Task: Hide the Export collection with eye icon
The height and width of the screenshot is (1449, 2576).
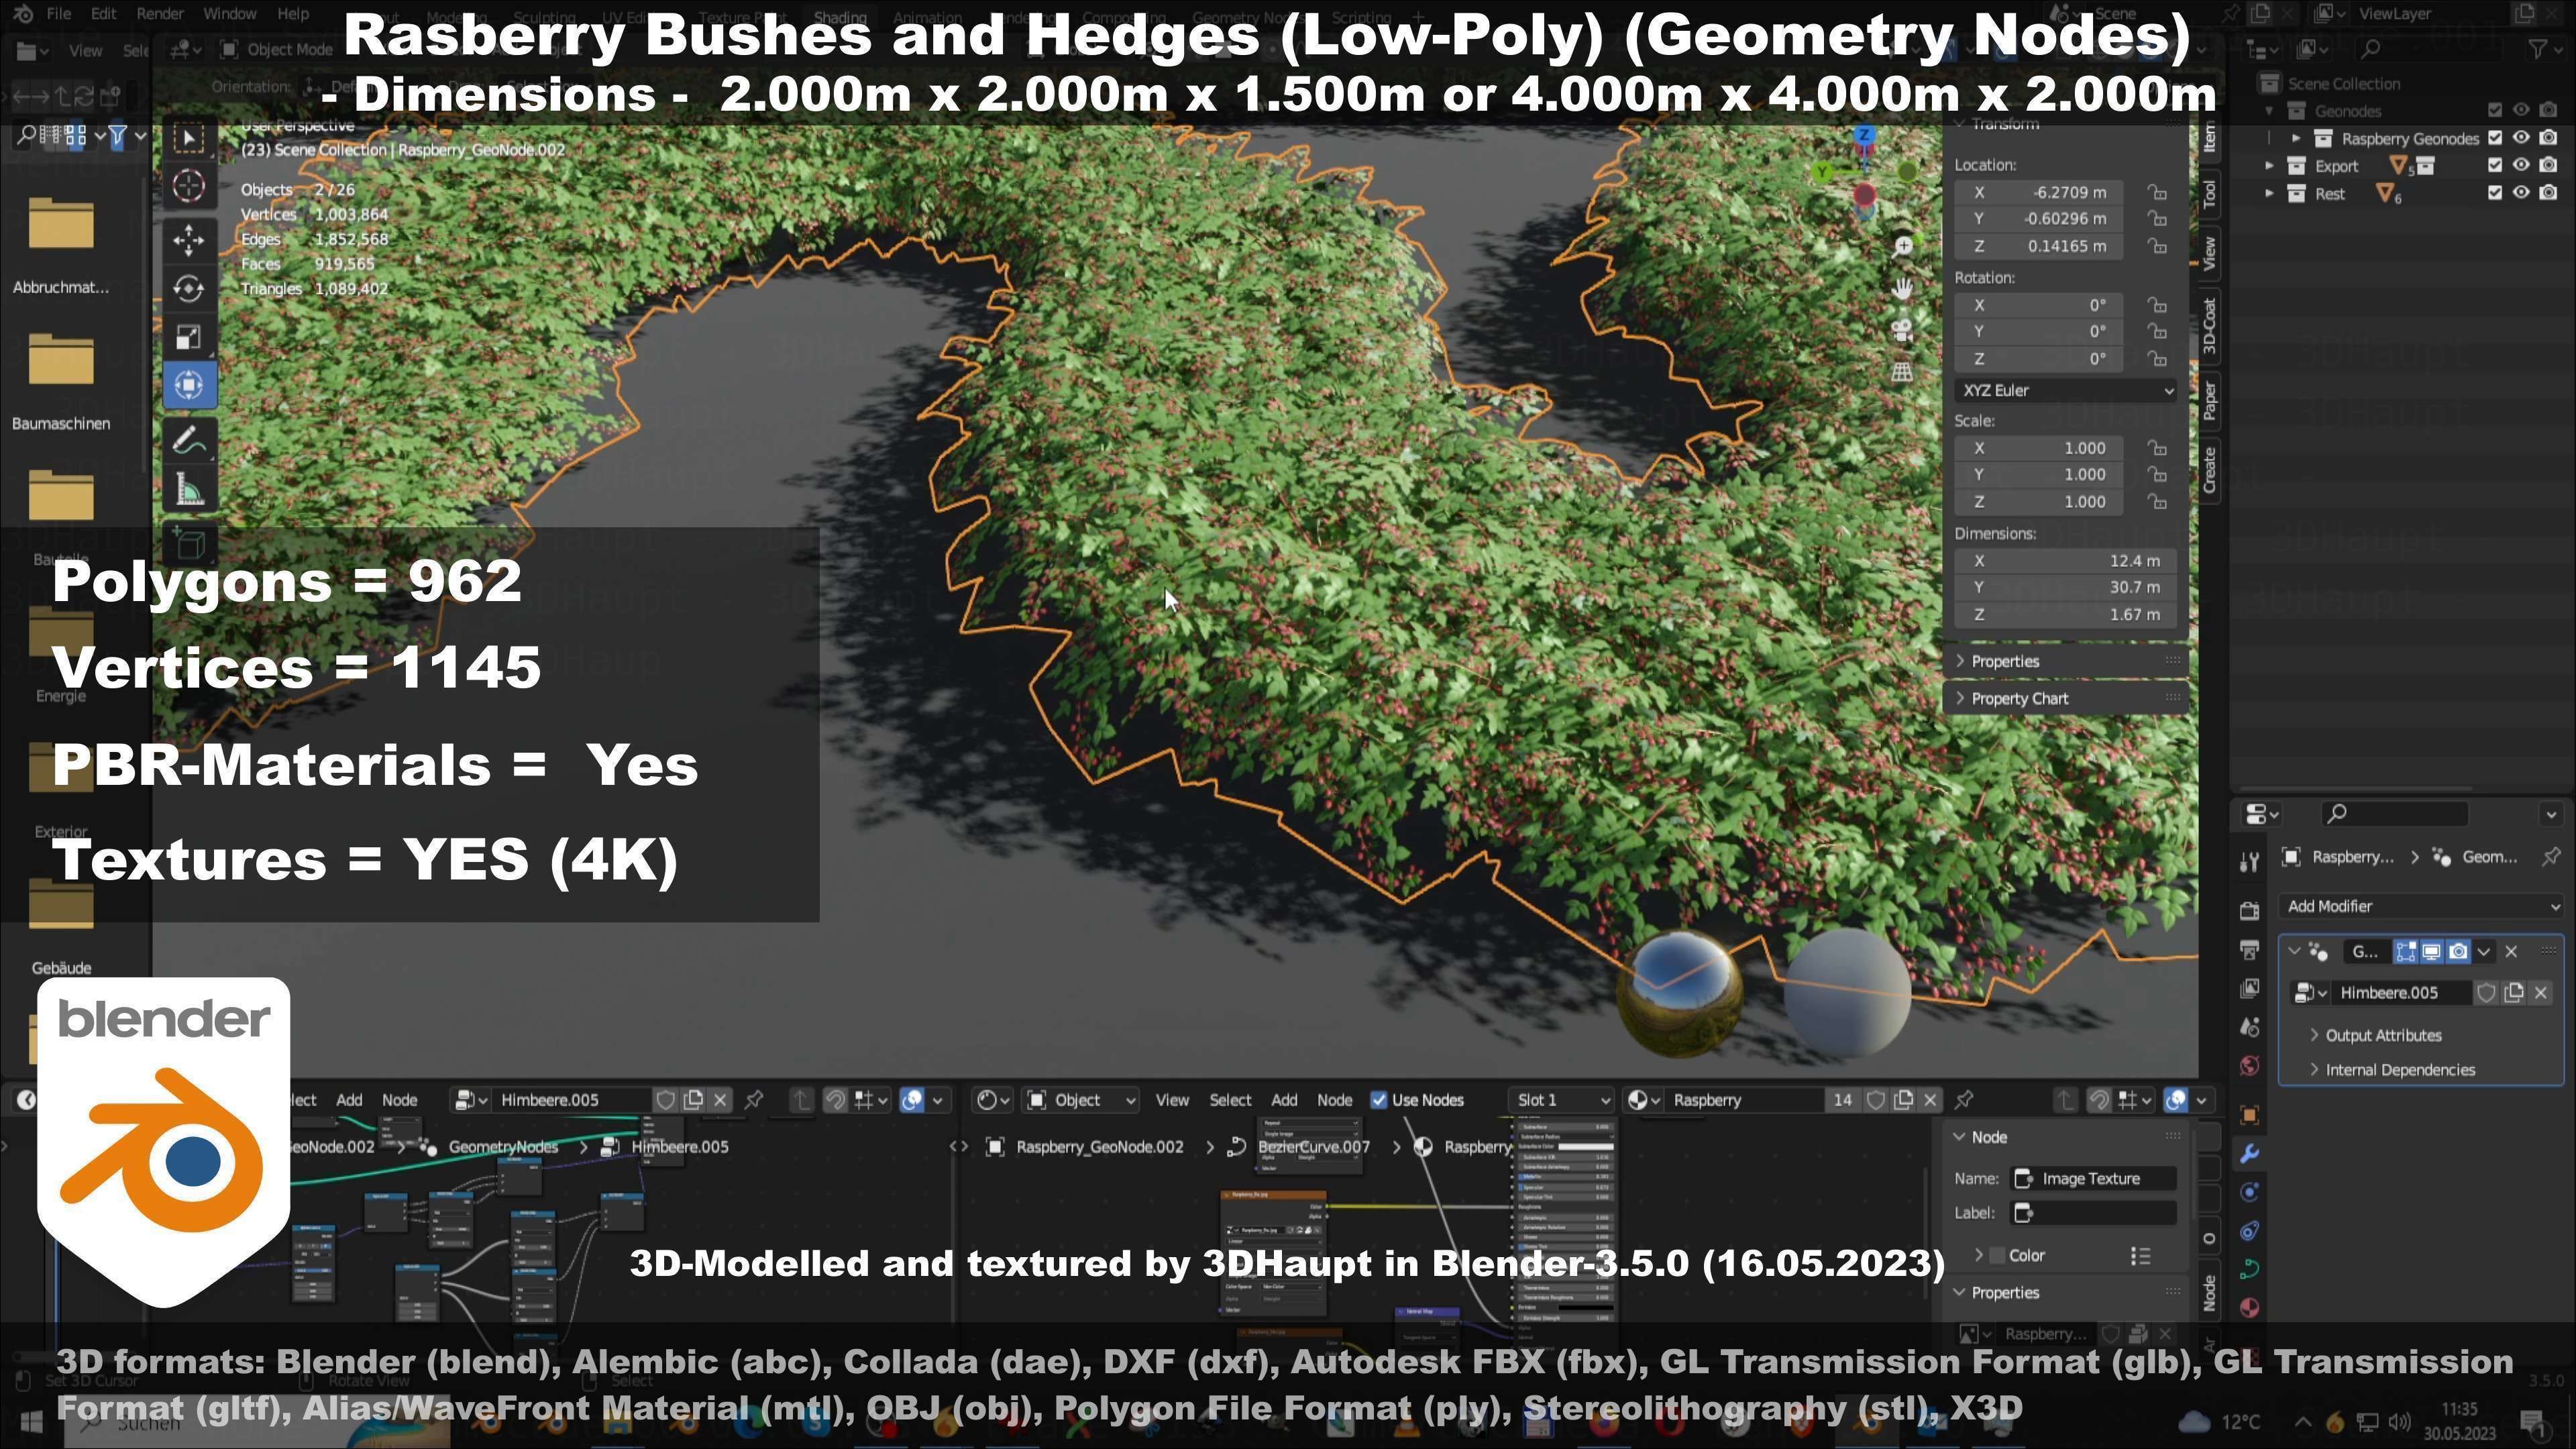Action: point(2521,165)
